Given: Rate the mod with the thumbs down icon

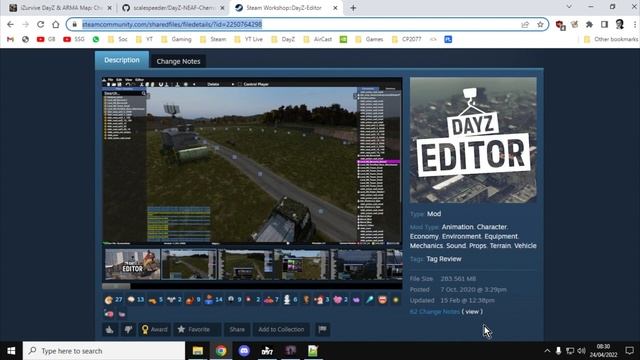Looking at the screenshot, I should 128,329.
